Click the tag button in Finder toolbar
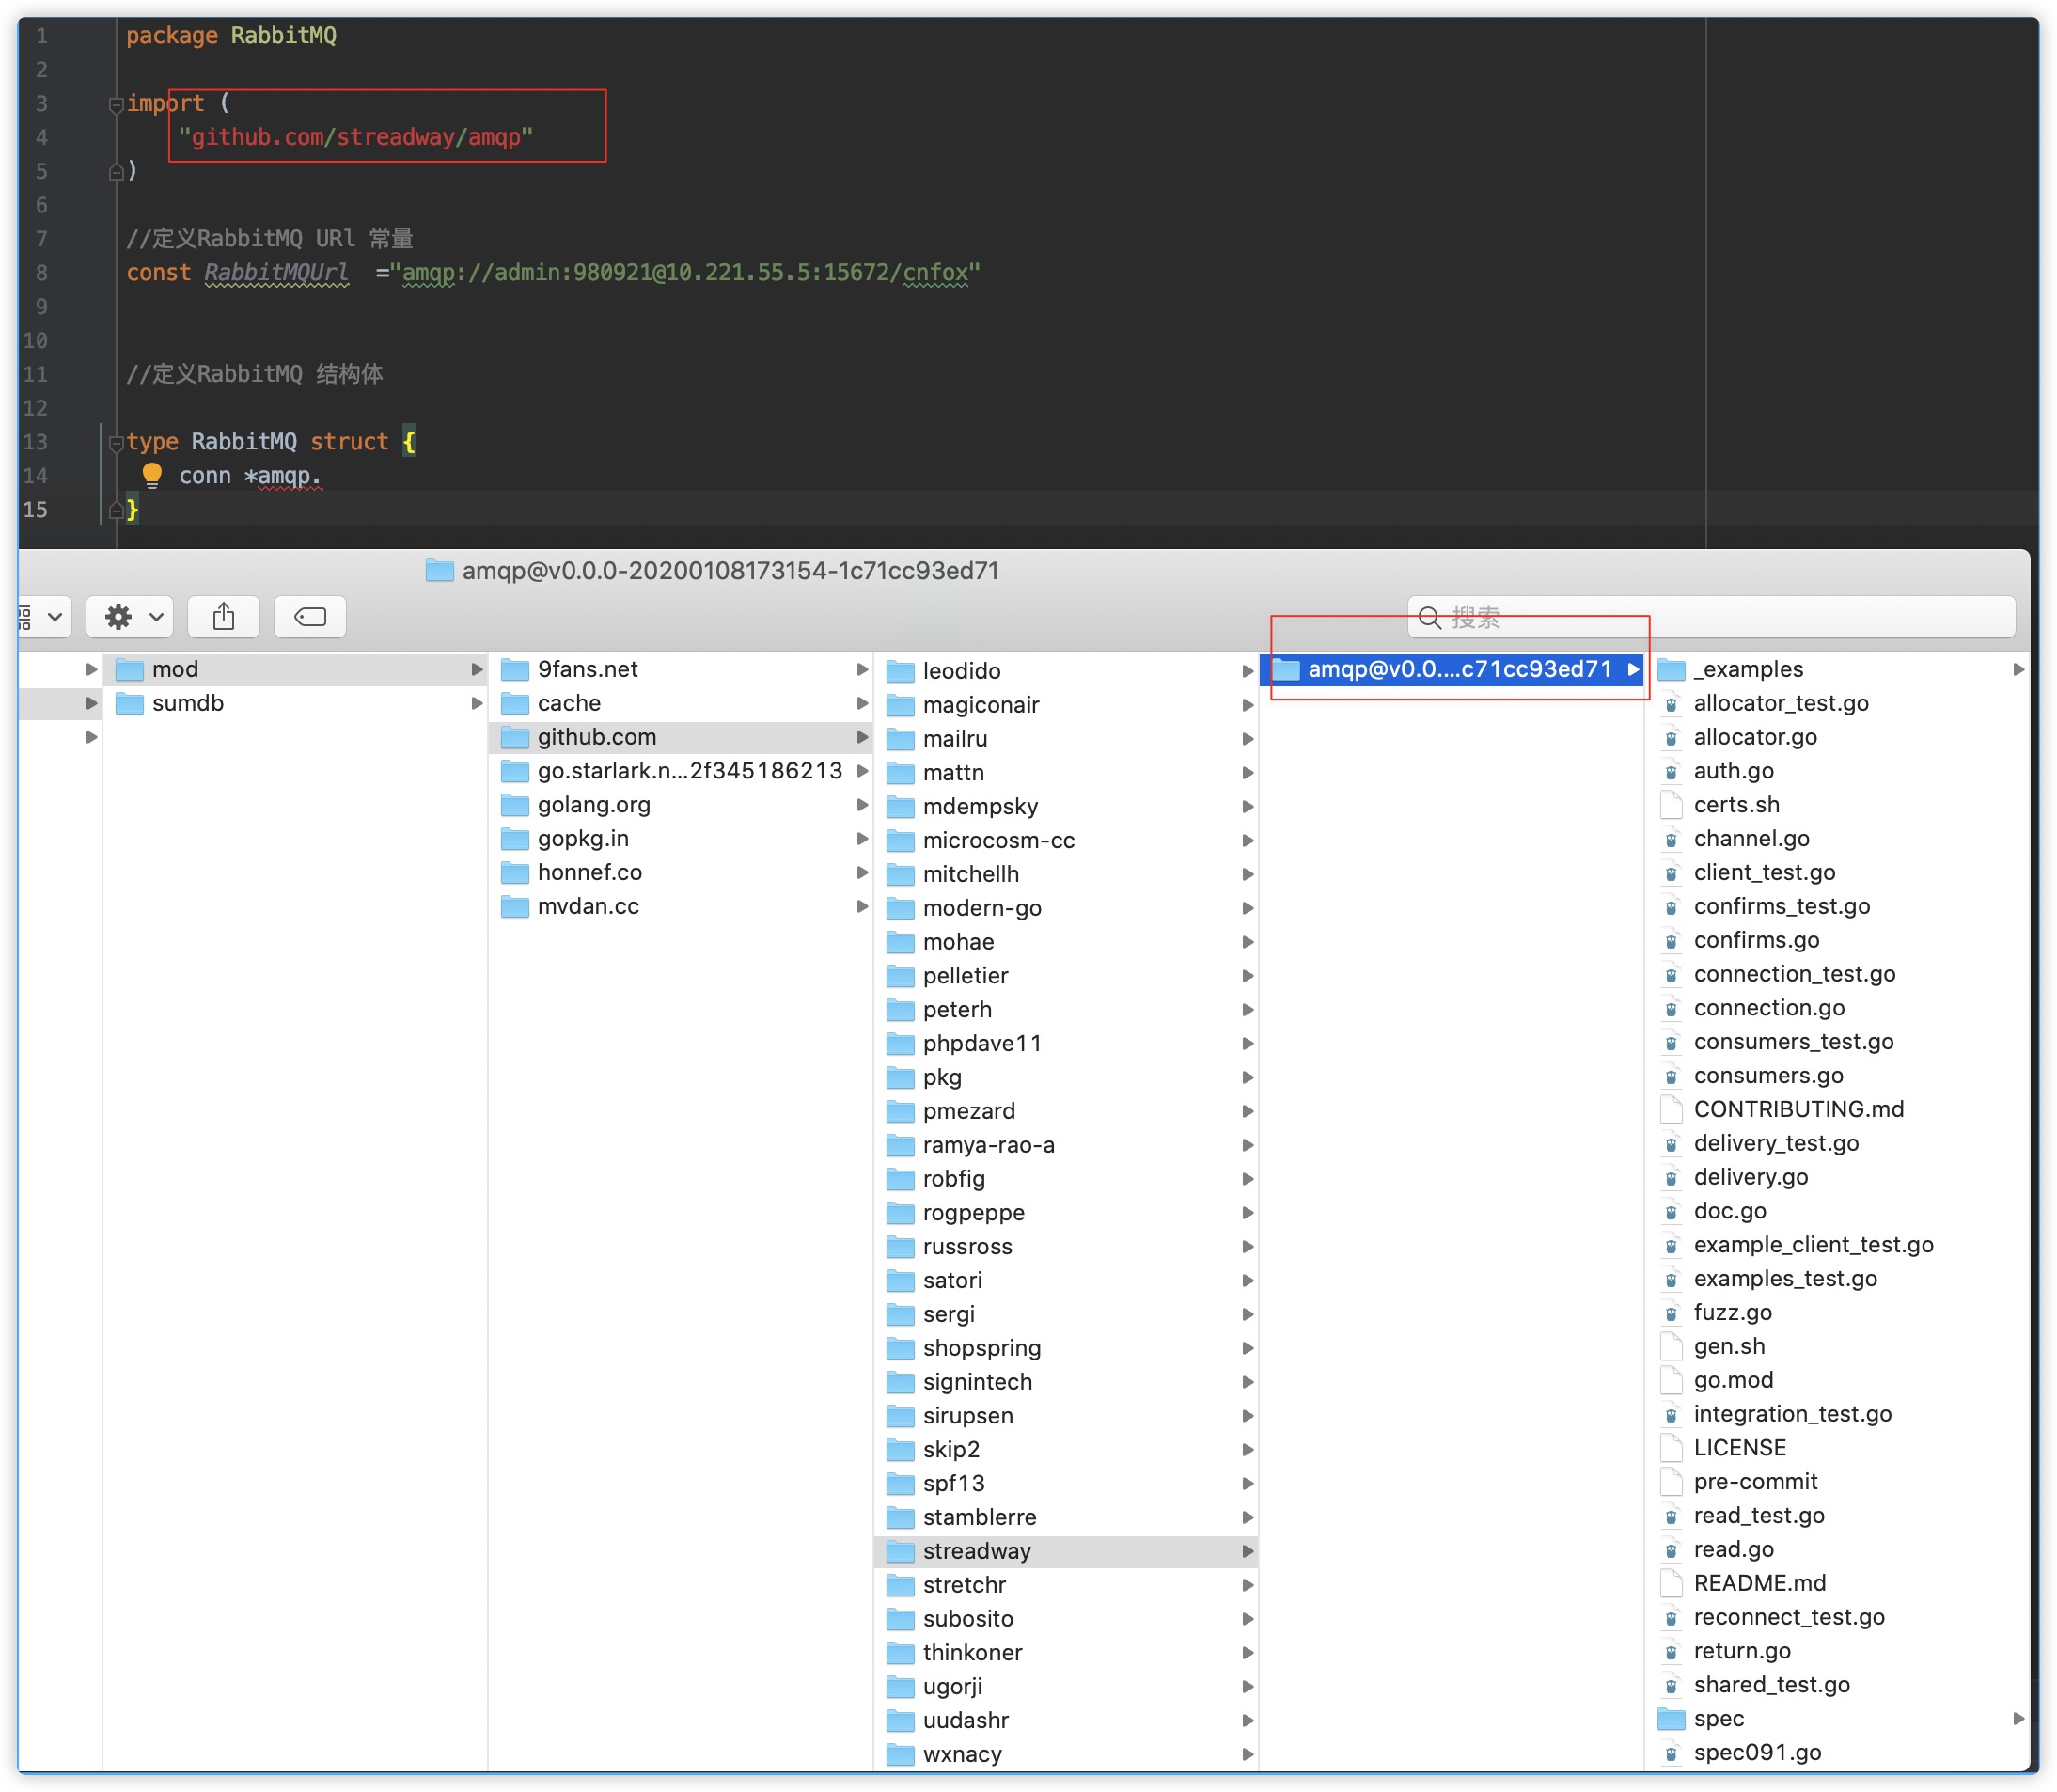 [310, 617]
